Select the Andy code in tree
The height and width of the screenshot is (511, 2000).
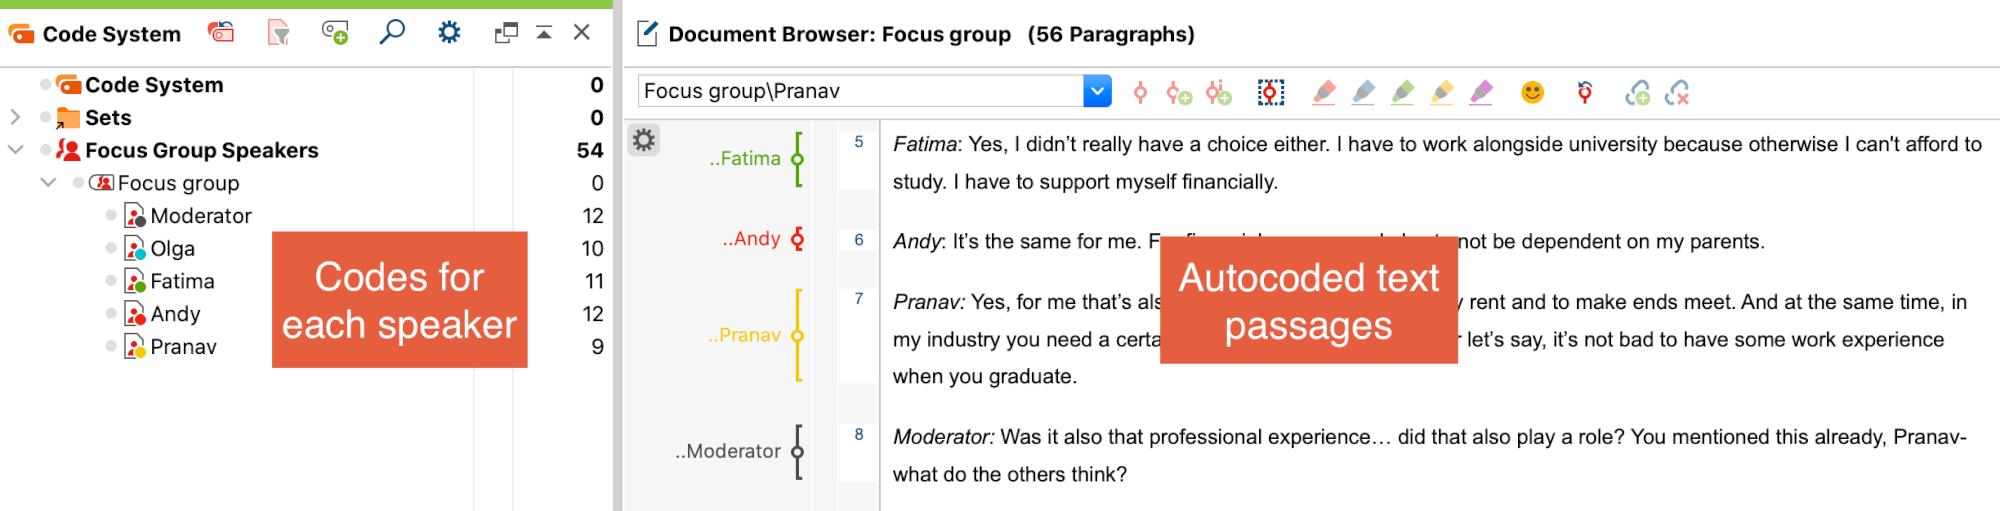175,314
